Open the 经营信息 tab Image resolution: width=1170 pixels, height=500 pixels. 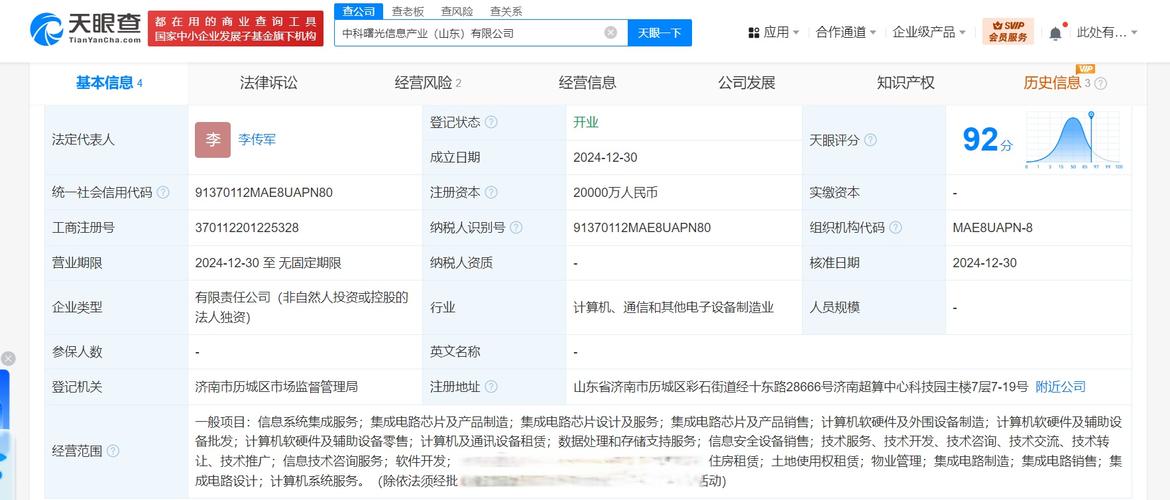point(587,83)
